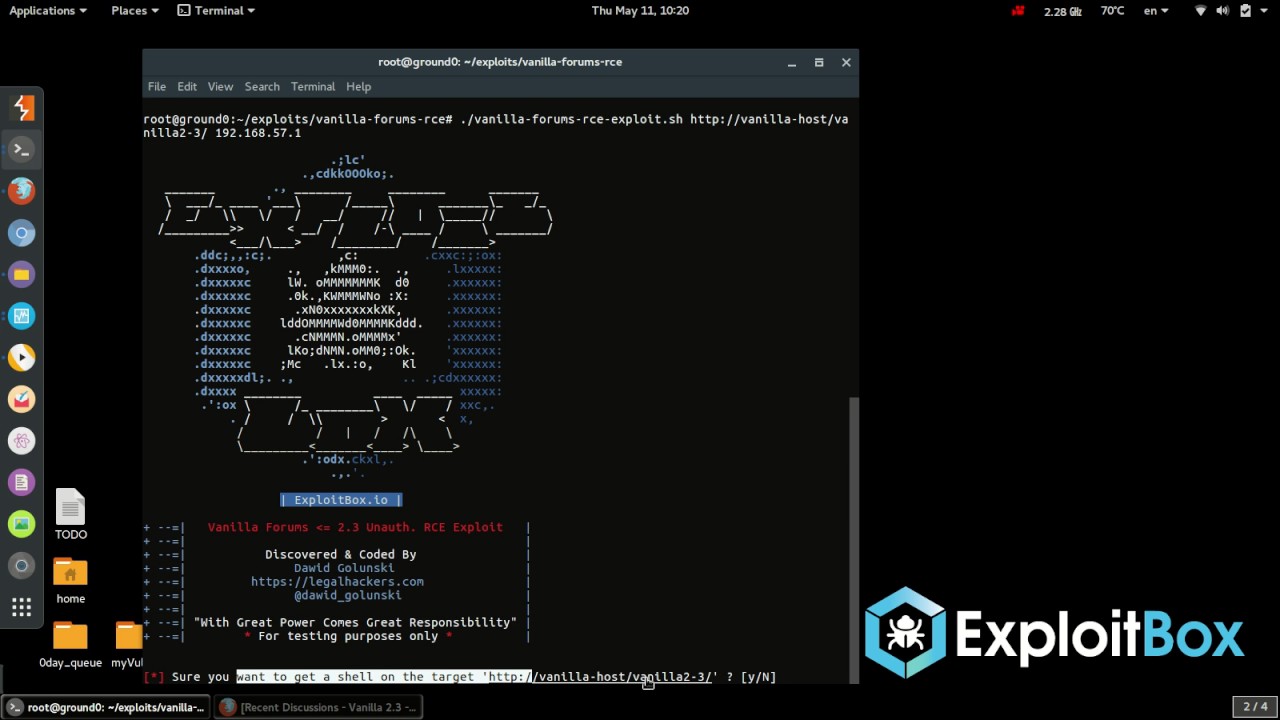Click the 70°C temperature indicator

pos(1112,11)
